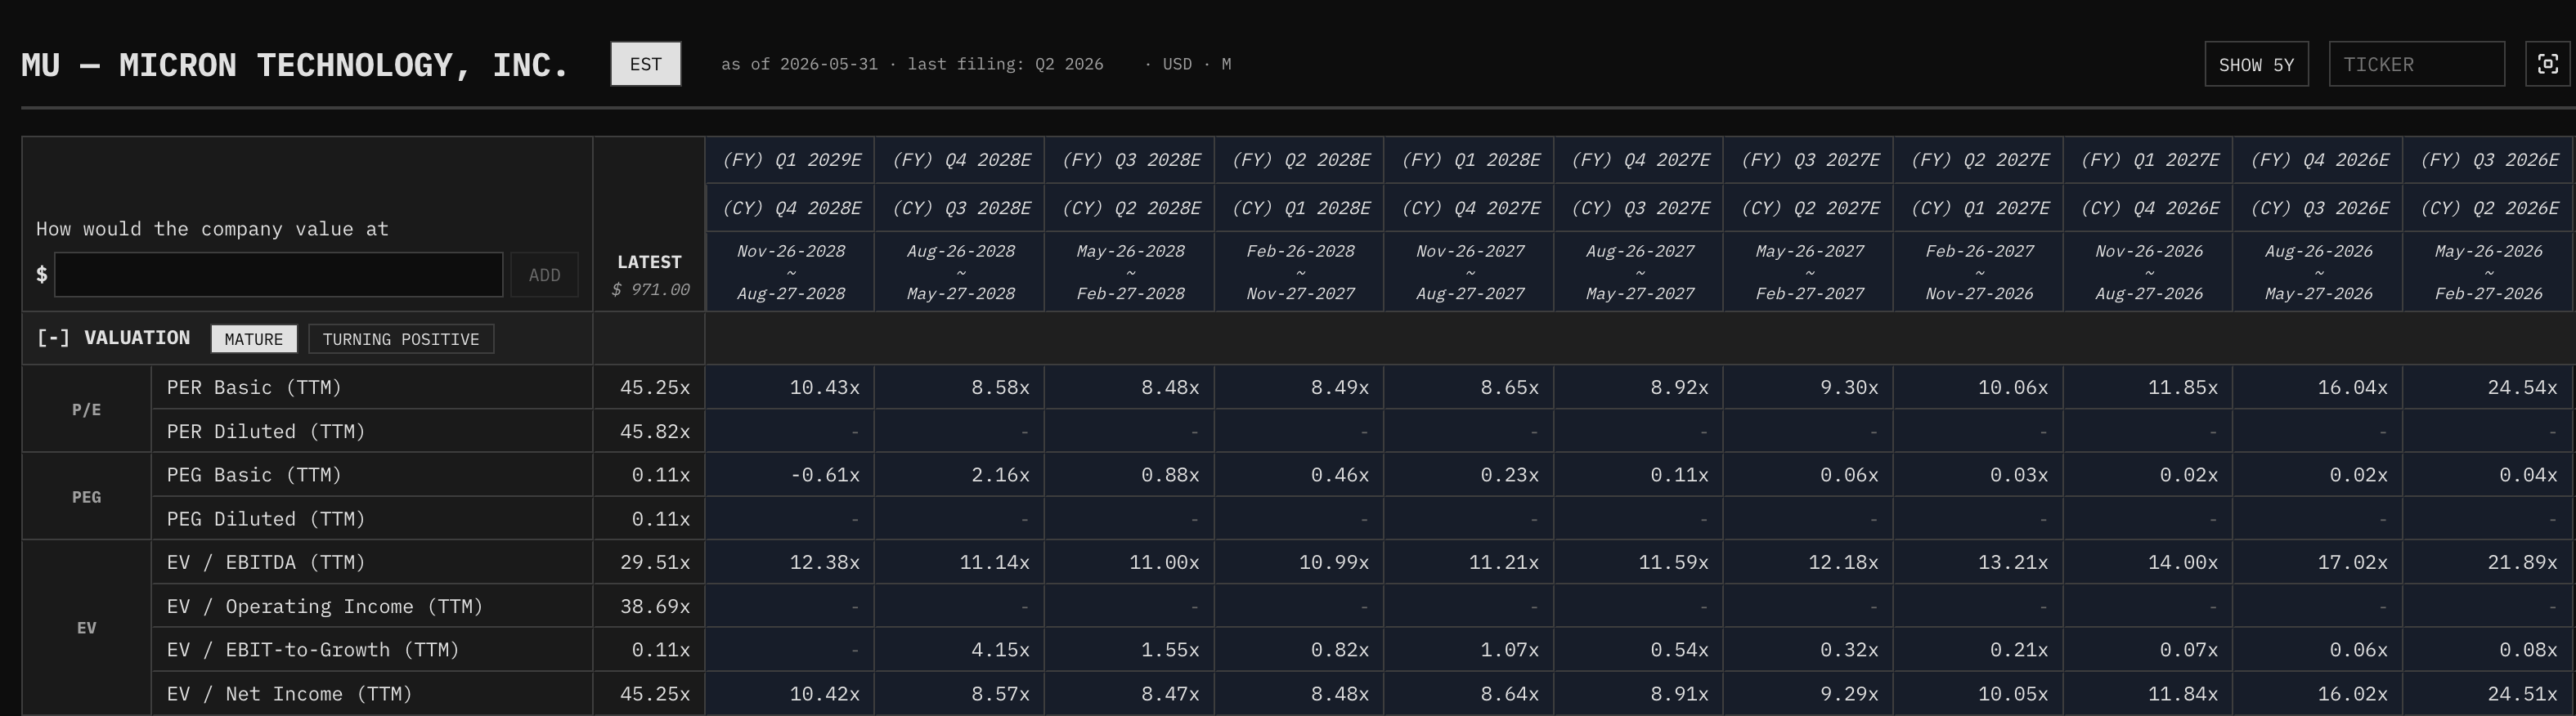Select the (FY) Q3 2028E column header

[x=1130, y=160]
